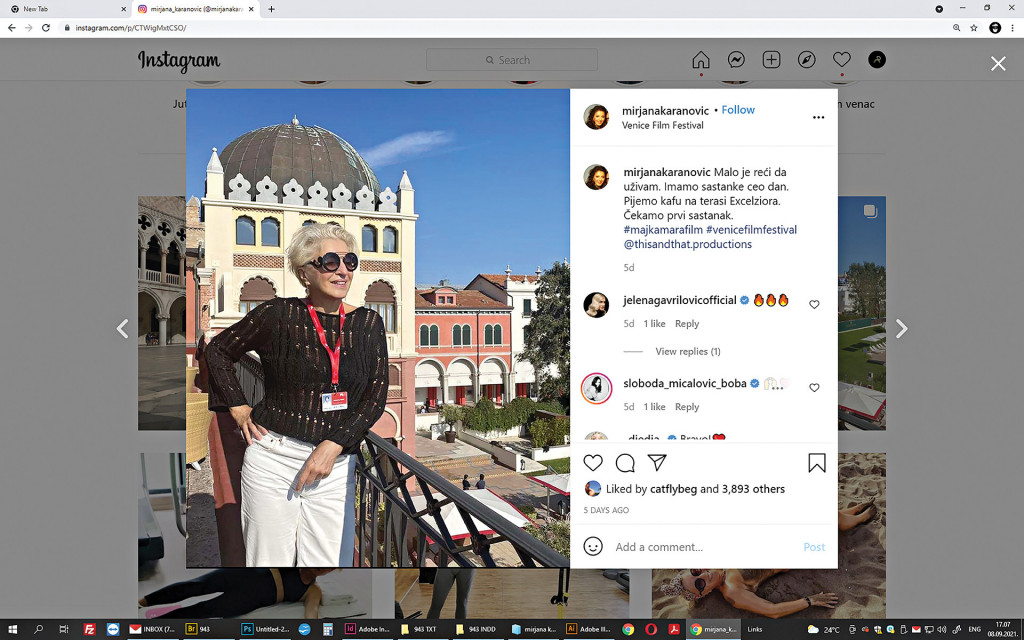Open the Windows Start menu
Screen dimensions: 1024x640
tap(12, 630)
